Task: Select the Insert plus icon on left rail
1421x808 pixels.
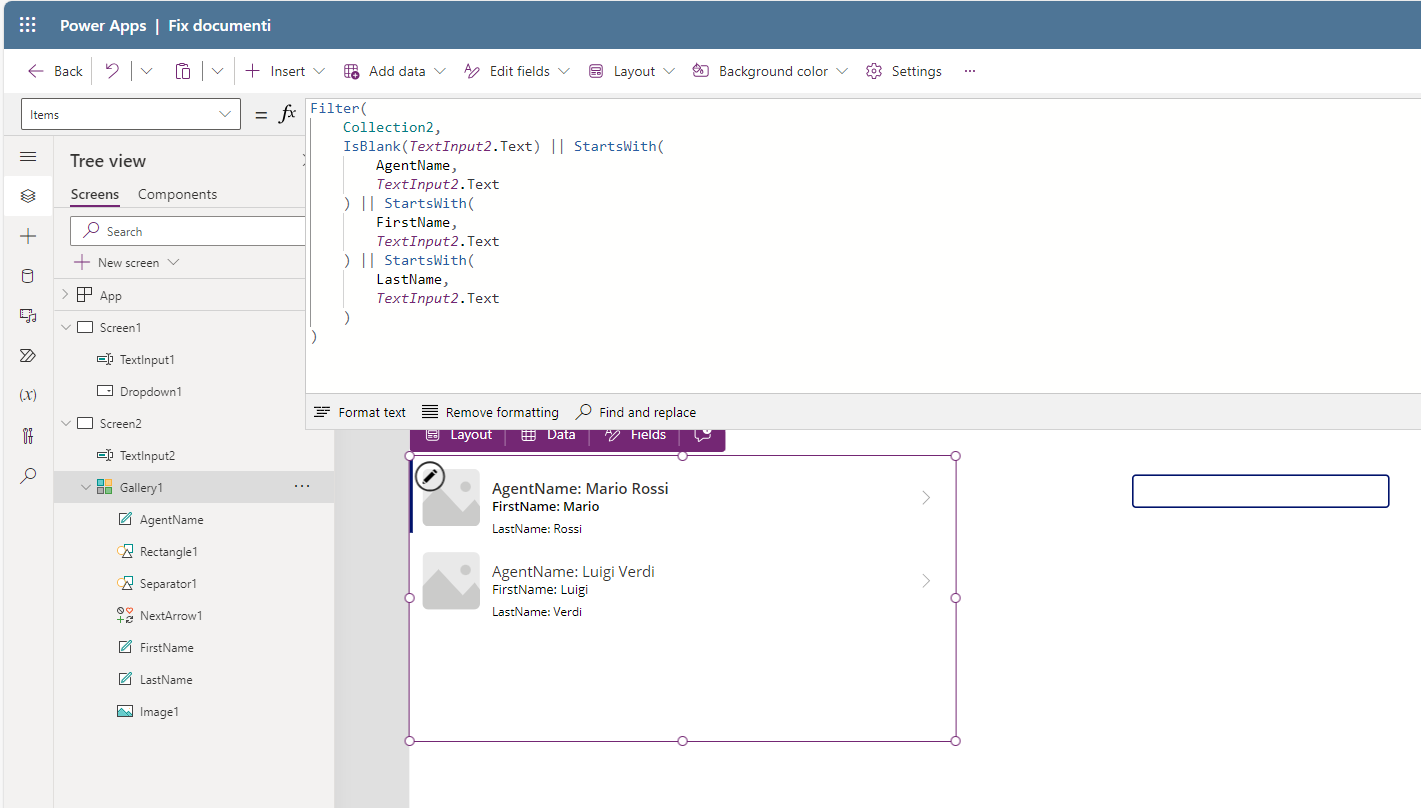Action: [27, 236]
